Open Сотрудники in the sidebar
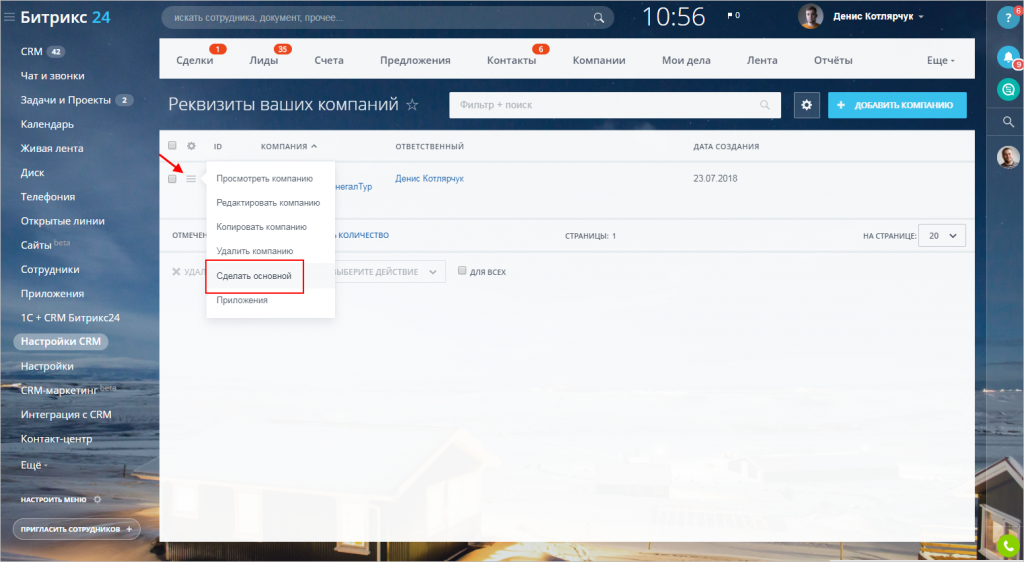This screenshot has width=1024, height=562. click(50, 269)
